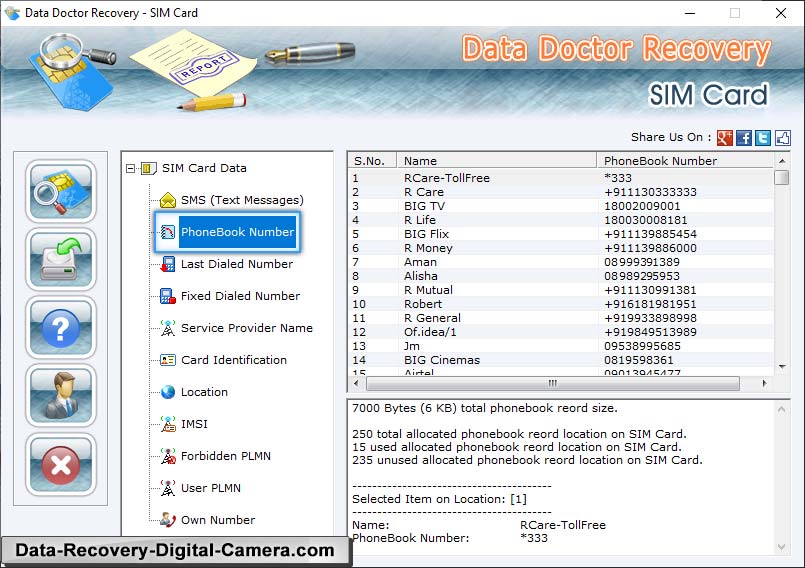The image size is (805, 568).
Task: Select the RCare-TollFree contact row
Action: pyautogui.click(x=561, y=178)
